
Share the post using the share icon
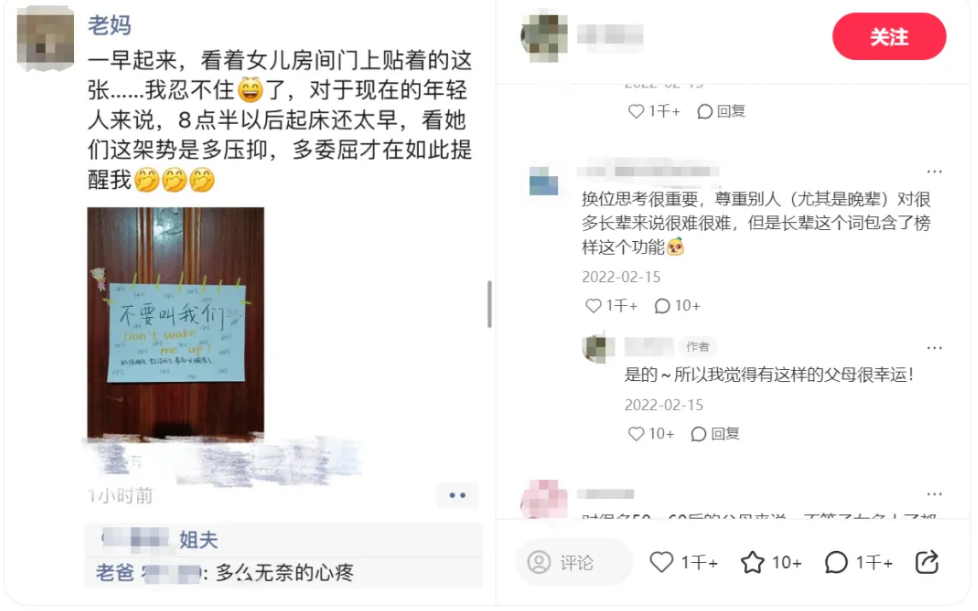(x=927, y=562)
